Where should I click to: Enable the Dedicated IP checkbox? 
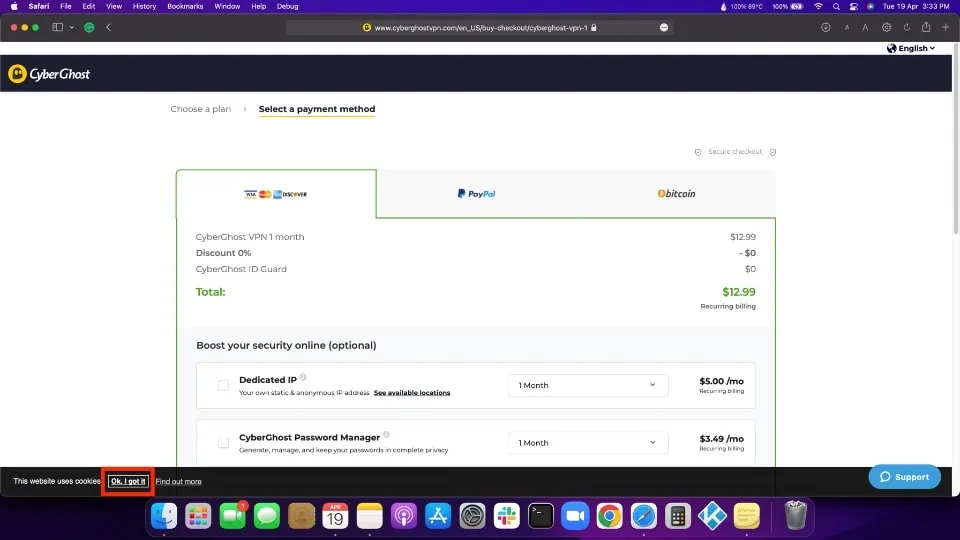(223, 385)
